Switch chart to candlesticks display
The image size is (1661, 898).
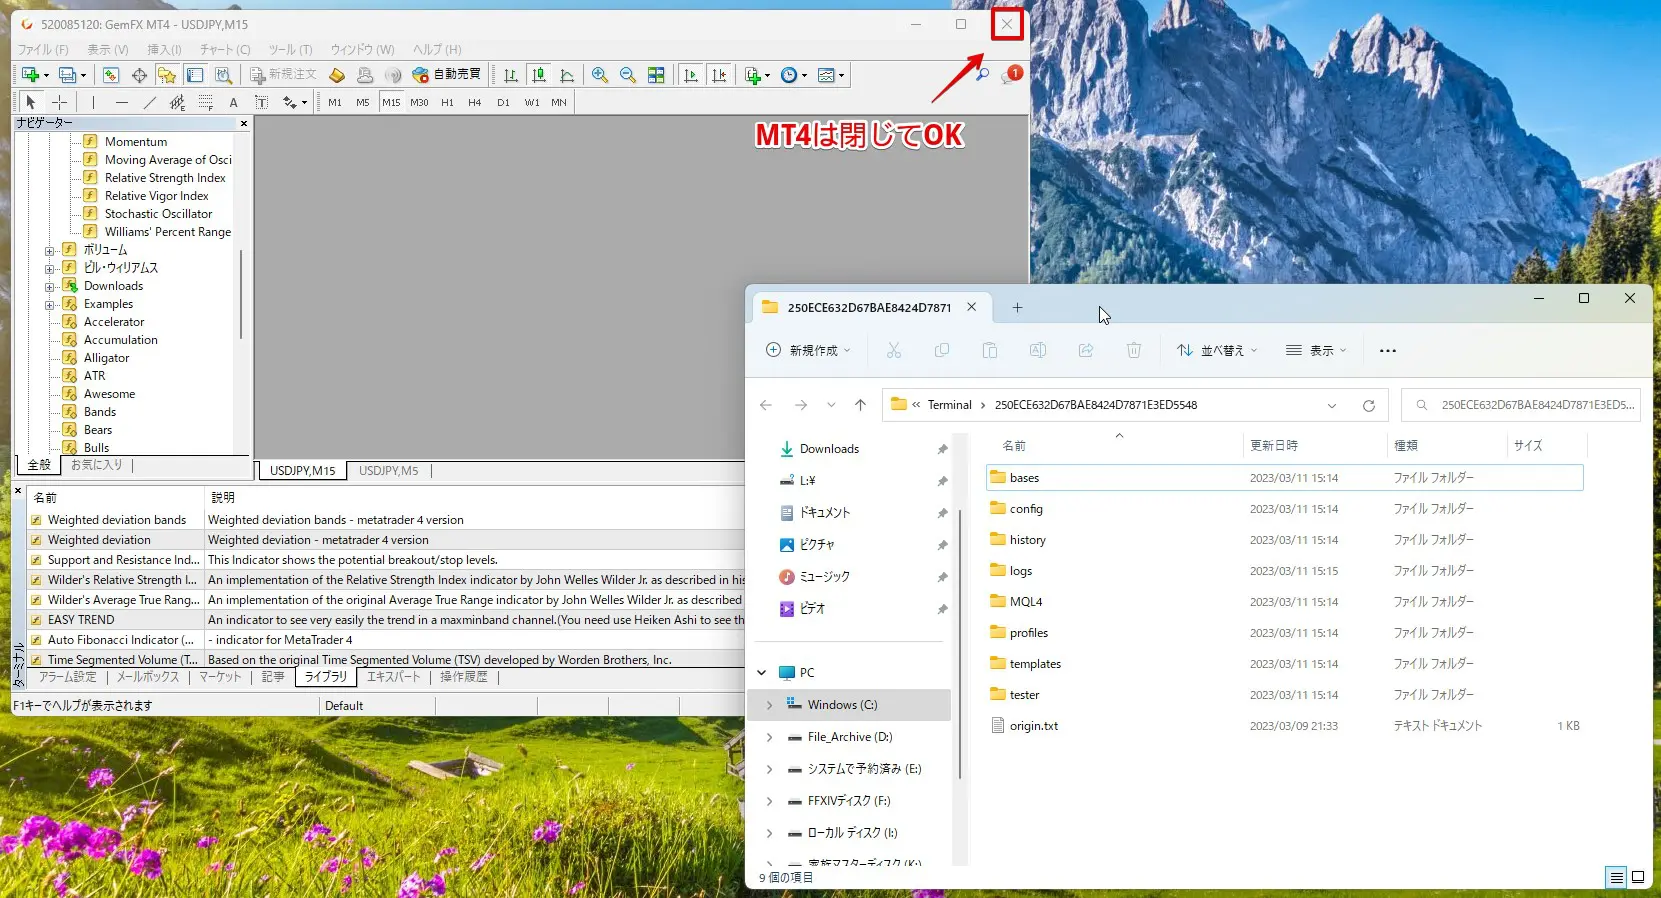click(539, 75)
